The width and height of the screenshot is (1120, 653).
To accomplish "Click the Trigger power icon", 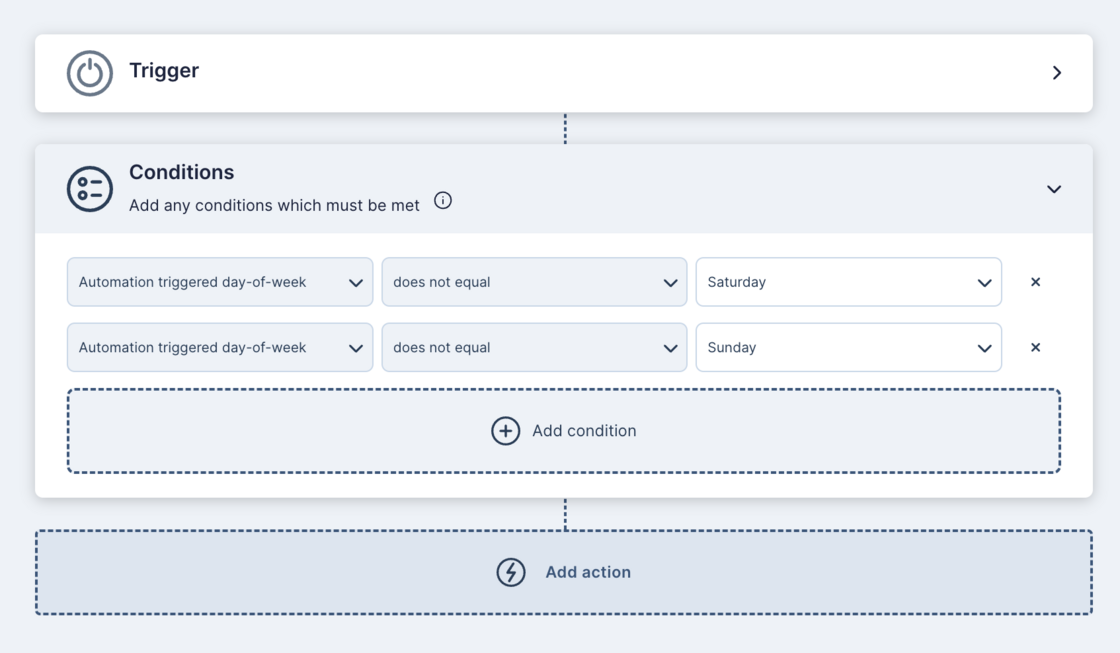I will click(90, 73).
